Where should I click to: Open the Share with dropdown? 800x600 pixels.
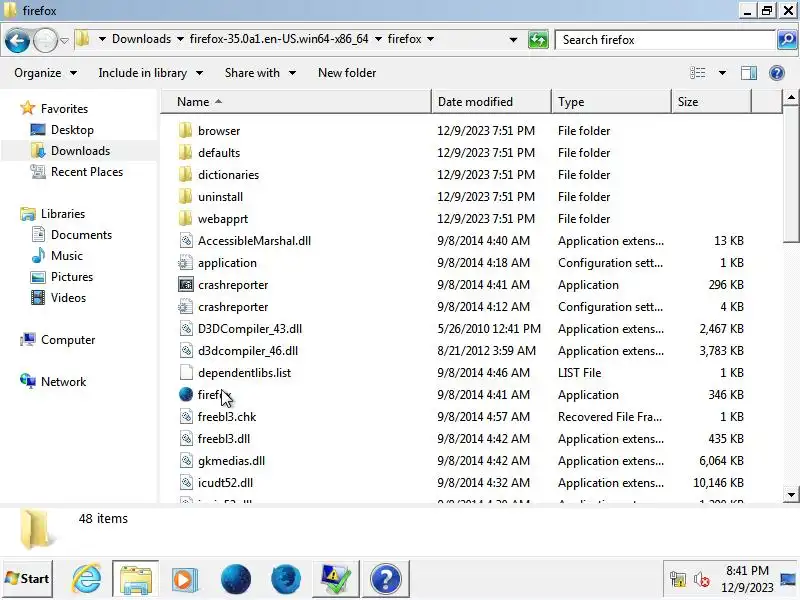[260, 73]
